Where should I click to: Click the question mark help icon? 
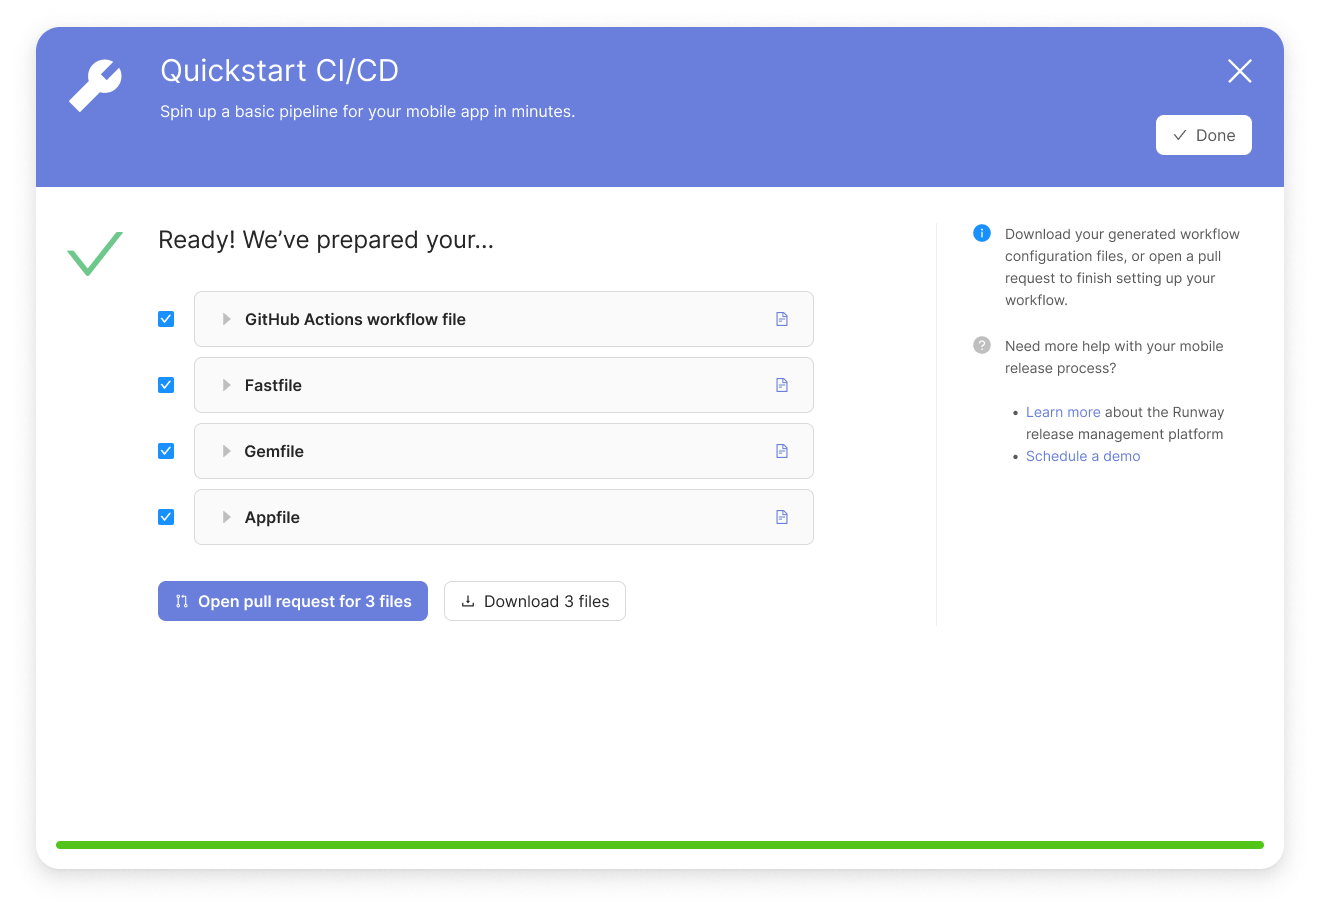tap(981, 345)
